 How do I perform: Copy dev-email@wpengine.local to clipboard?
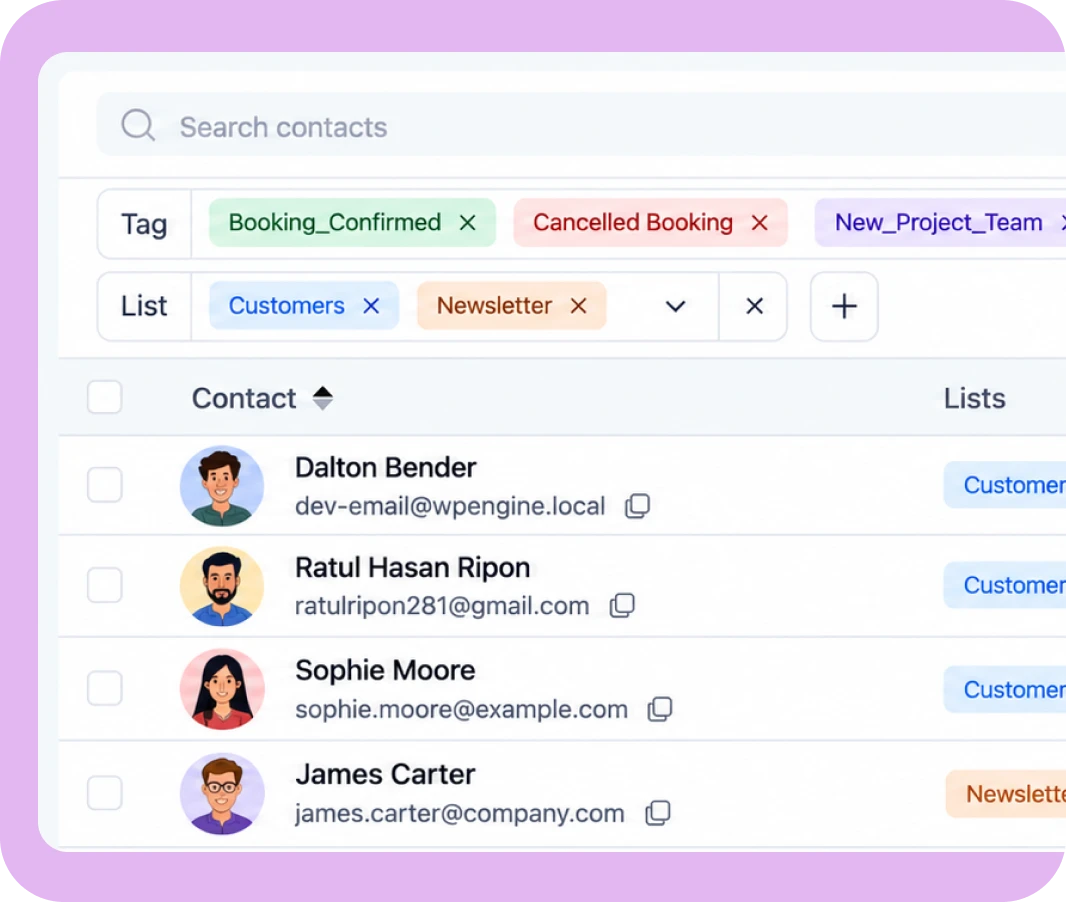(x=638, y=506)
